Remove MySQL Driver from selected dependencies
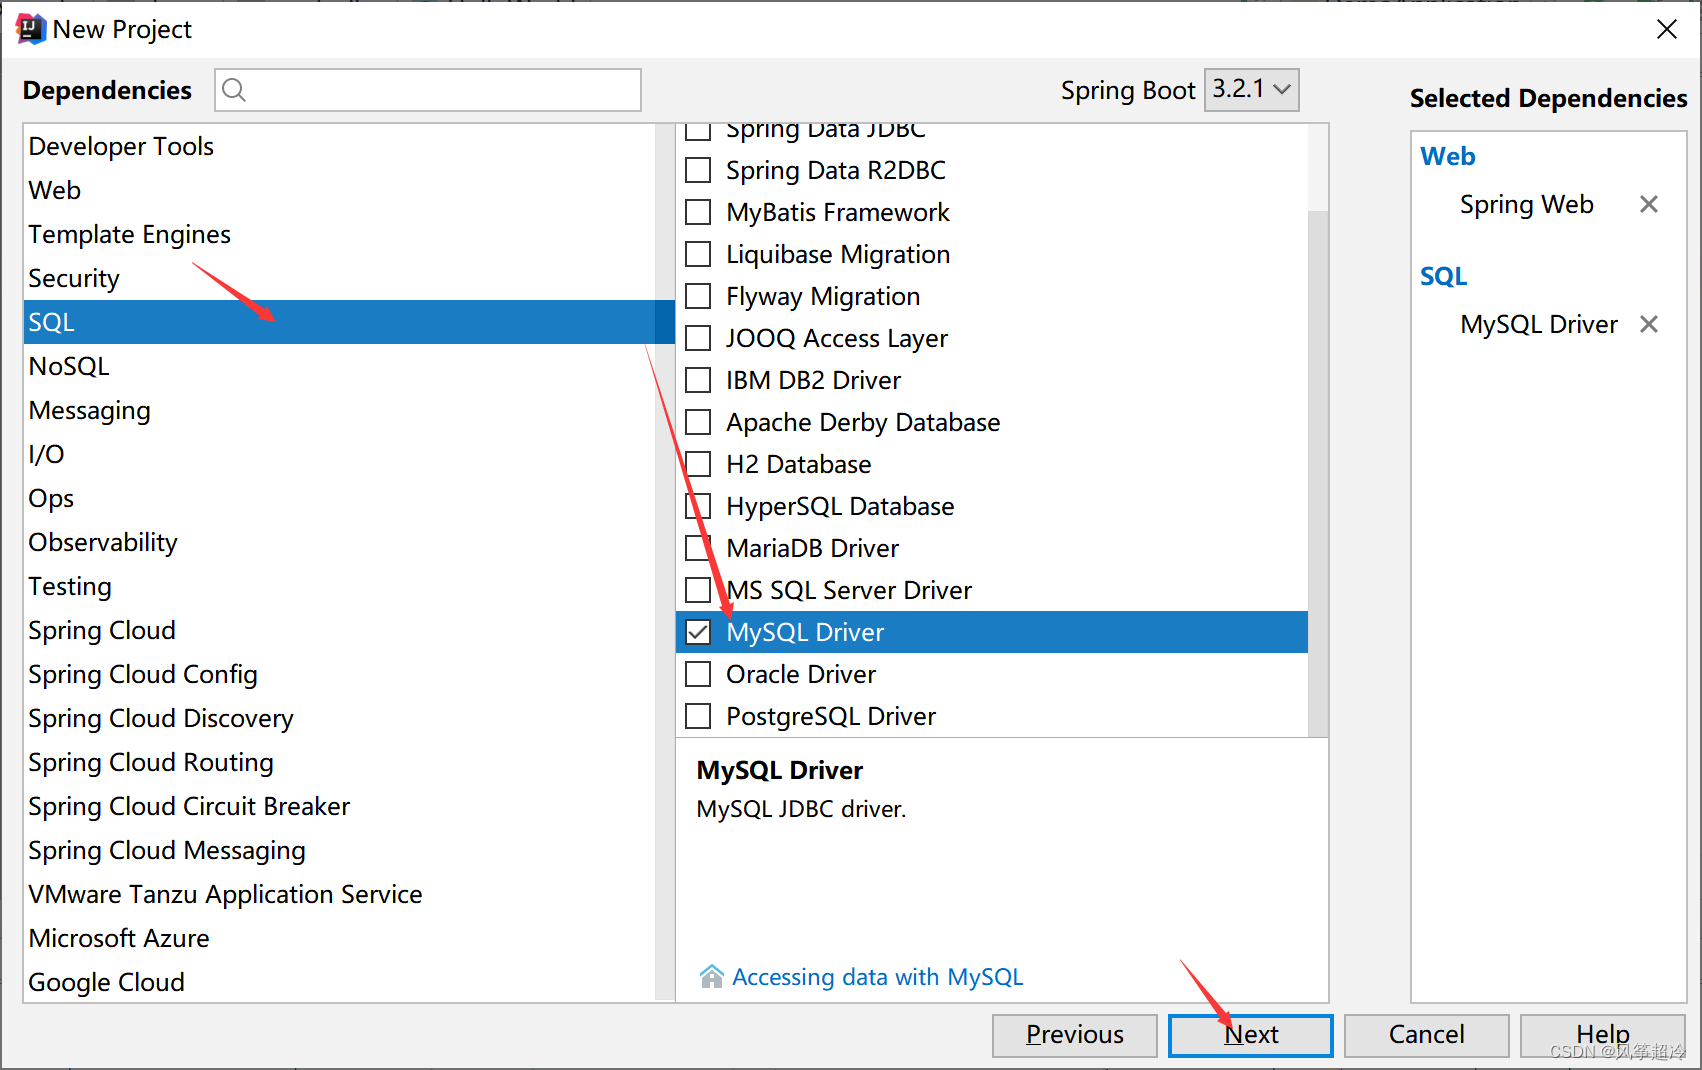The height and width of the screenshot is (1070, 1702). click(1649, 324)
